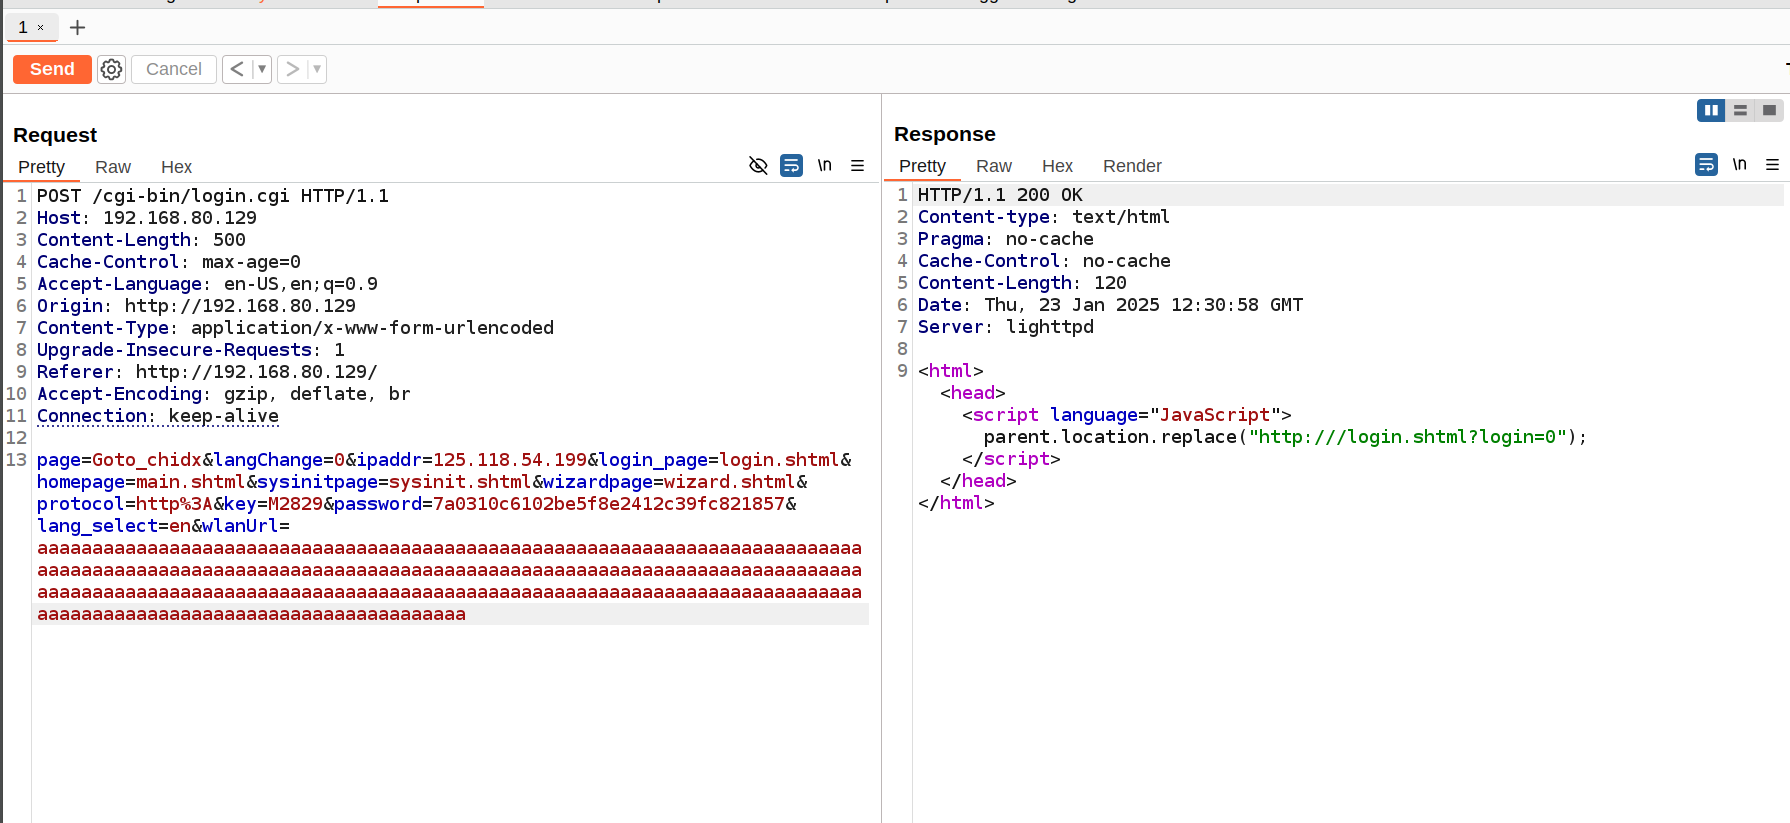Toggle non-printable \n chars in Request panel
The height and width of the screenshot is (823, 1790).
tap(824, 165)
